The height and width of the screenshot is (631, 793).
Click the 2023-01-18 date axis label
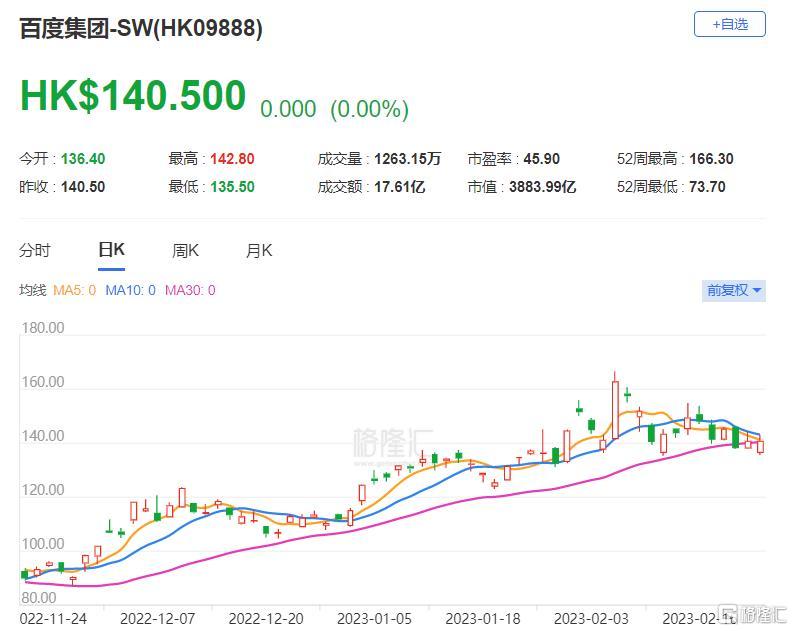[x=483, y=618]
